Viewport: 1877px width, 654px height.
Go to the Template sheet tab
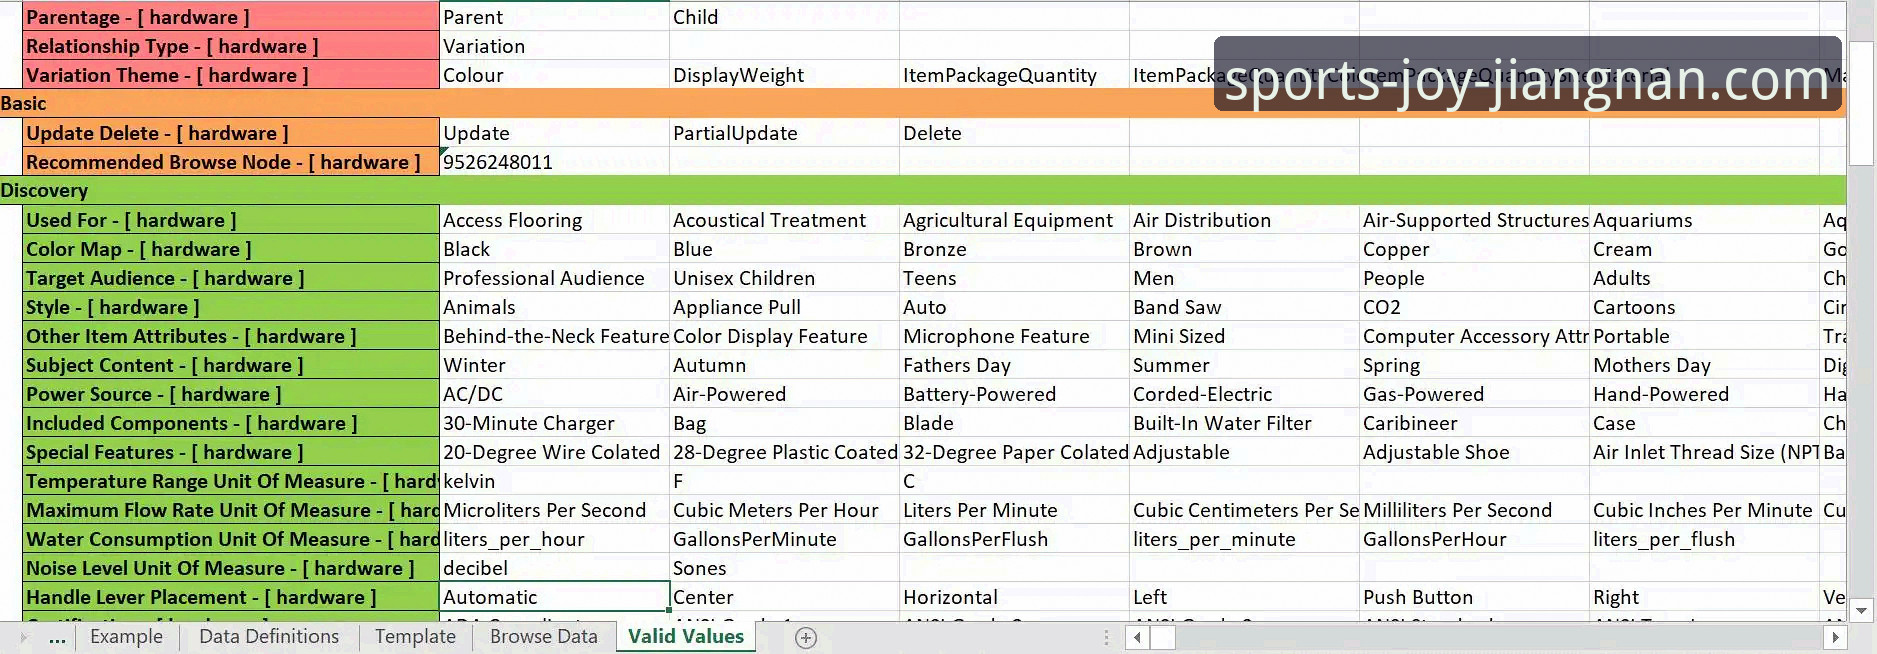click(415, 637)
